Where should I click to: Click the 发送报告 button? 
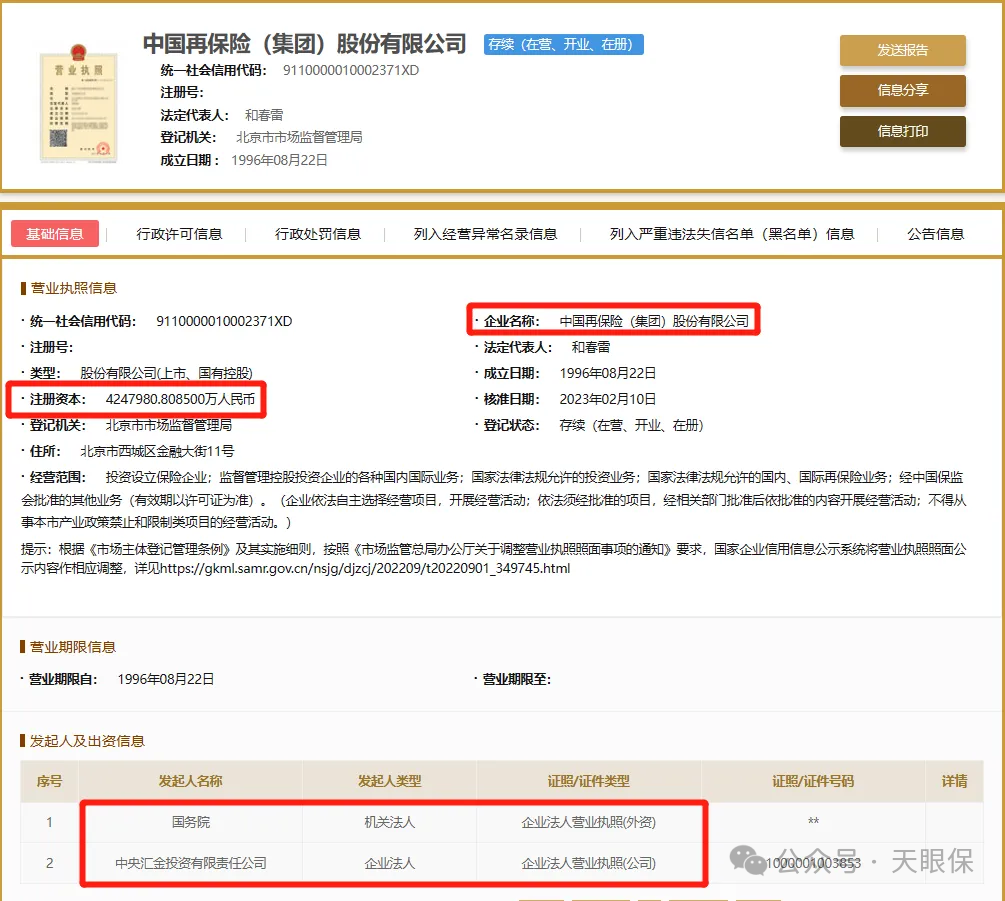point(901,49)
